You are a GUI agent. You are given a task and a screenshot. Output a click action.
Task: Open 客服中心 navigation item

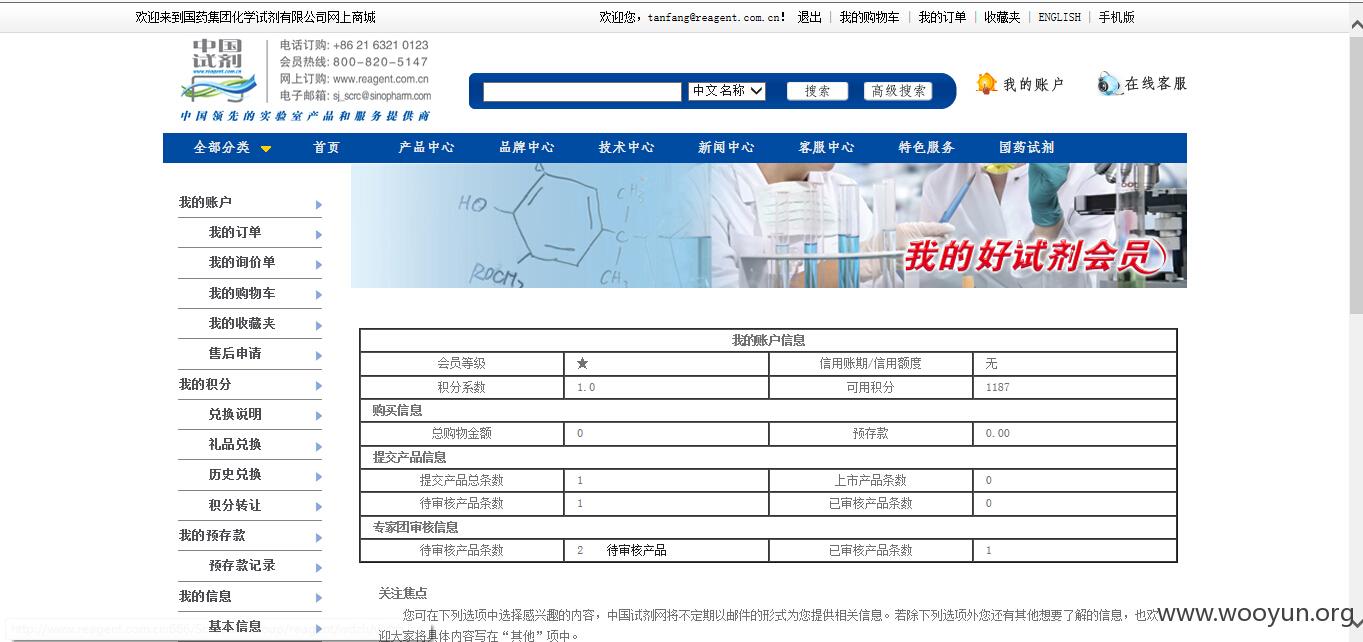click(x=827, y=147)
